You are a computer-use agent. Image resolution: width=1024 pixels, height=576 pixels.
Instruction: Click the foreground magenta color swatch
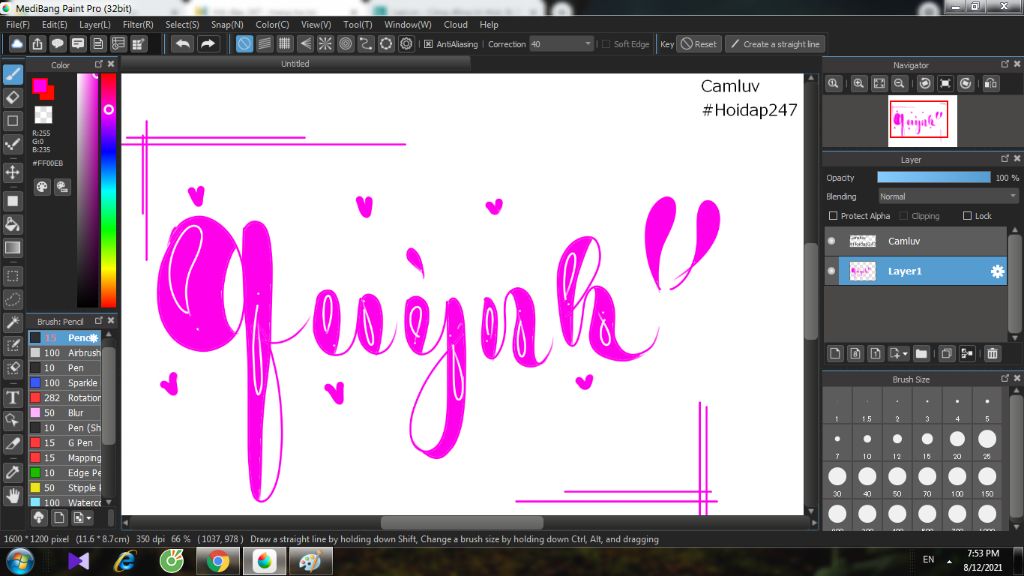coord(40,86)
